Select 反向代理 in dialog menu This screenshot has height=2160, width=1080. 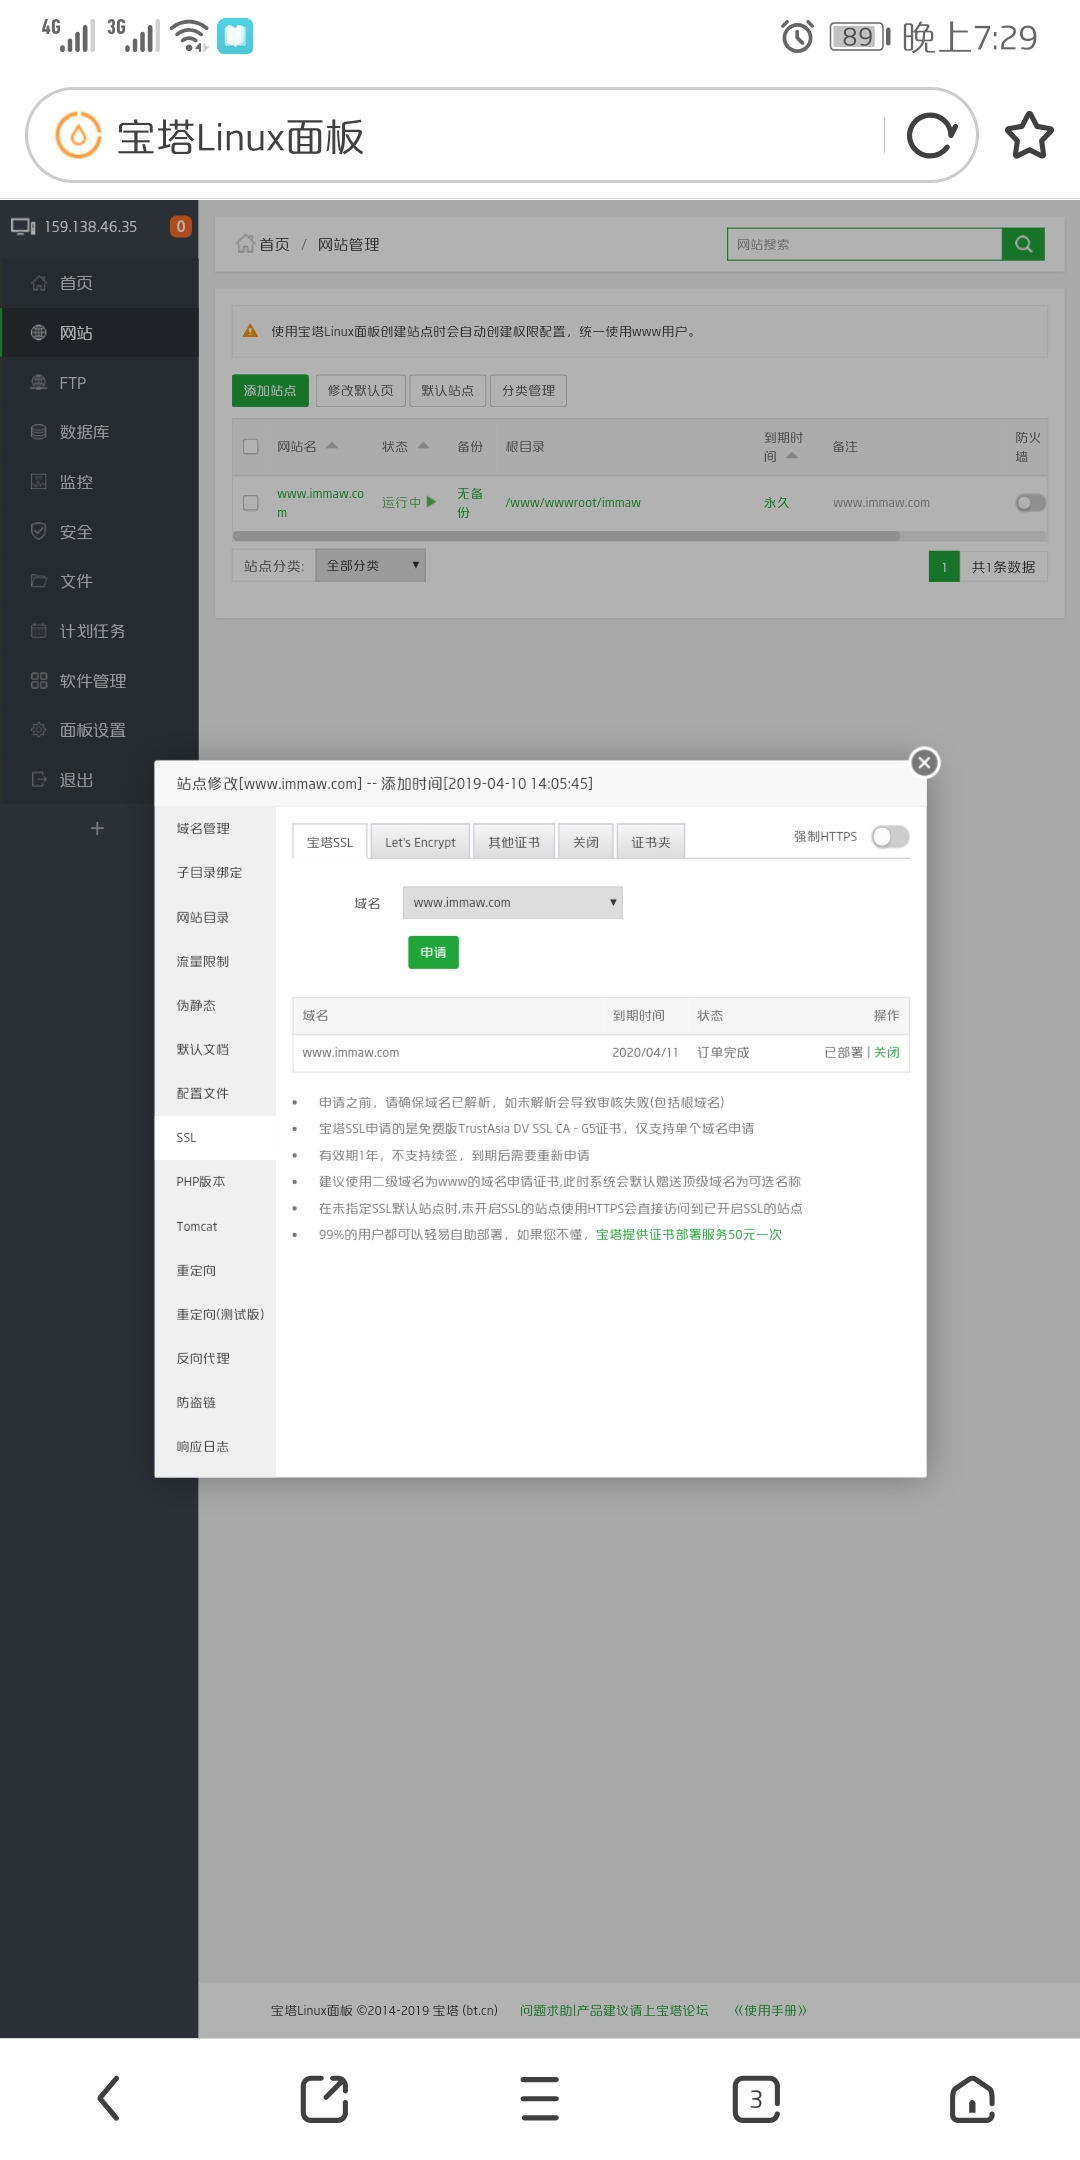click(x=215, y=1358)
